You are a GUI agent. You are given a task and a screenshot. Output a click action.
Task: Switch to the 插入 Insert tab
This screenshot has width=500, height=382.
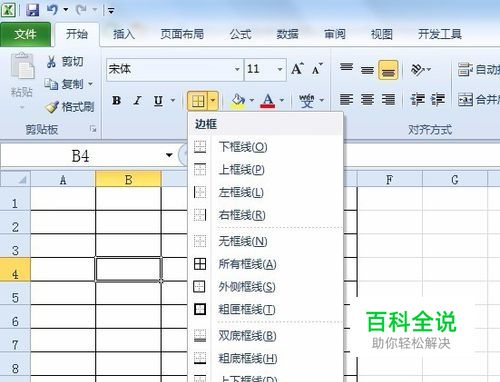(124, 34)
